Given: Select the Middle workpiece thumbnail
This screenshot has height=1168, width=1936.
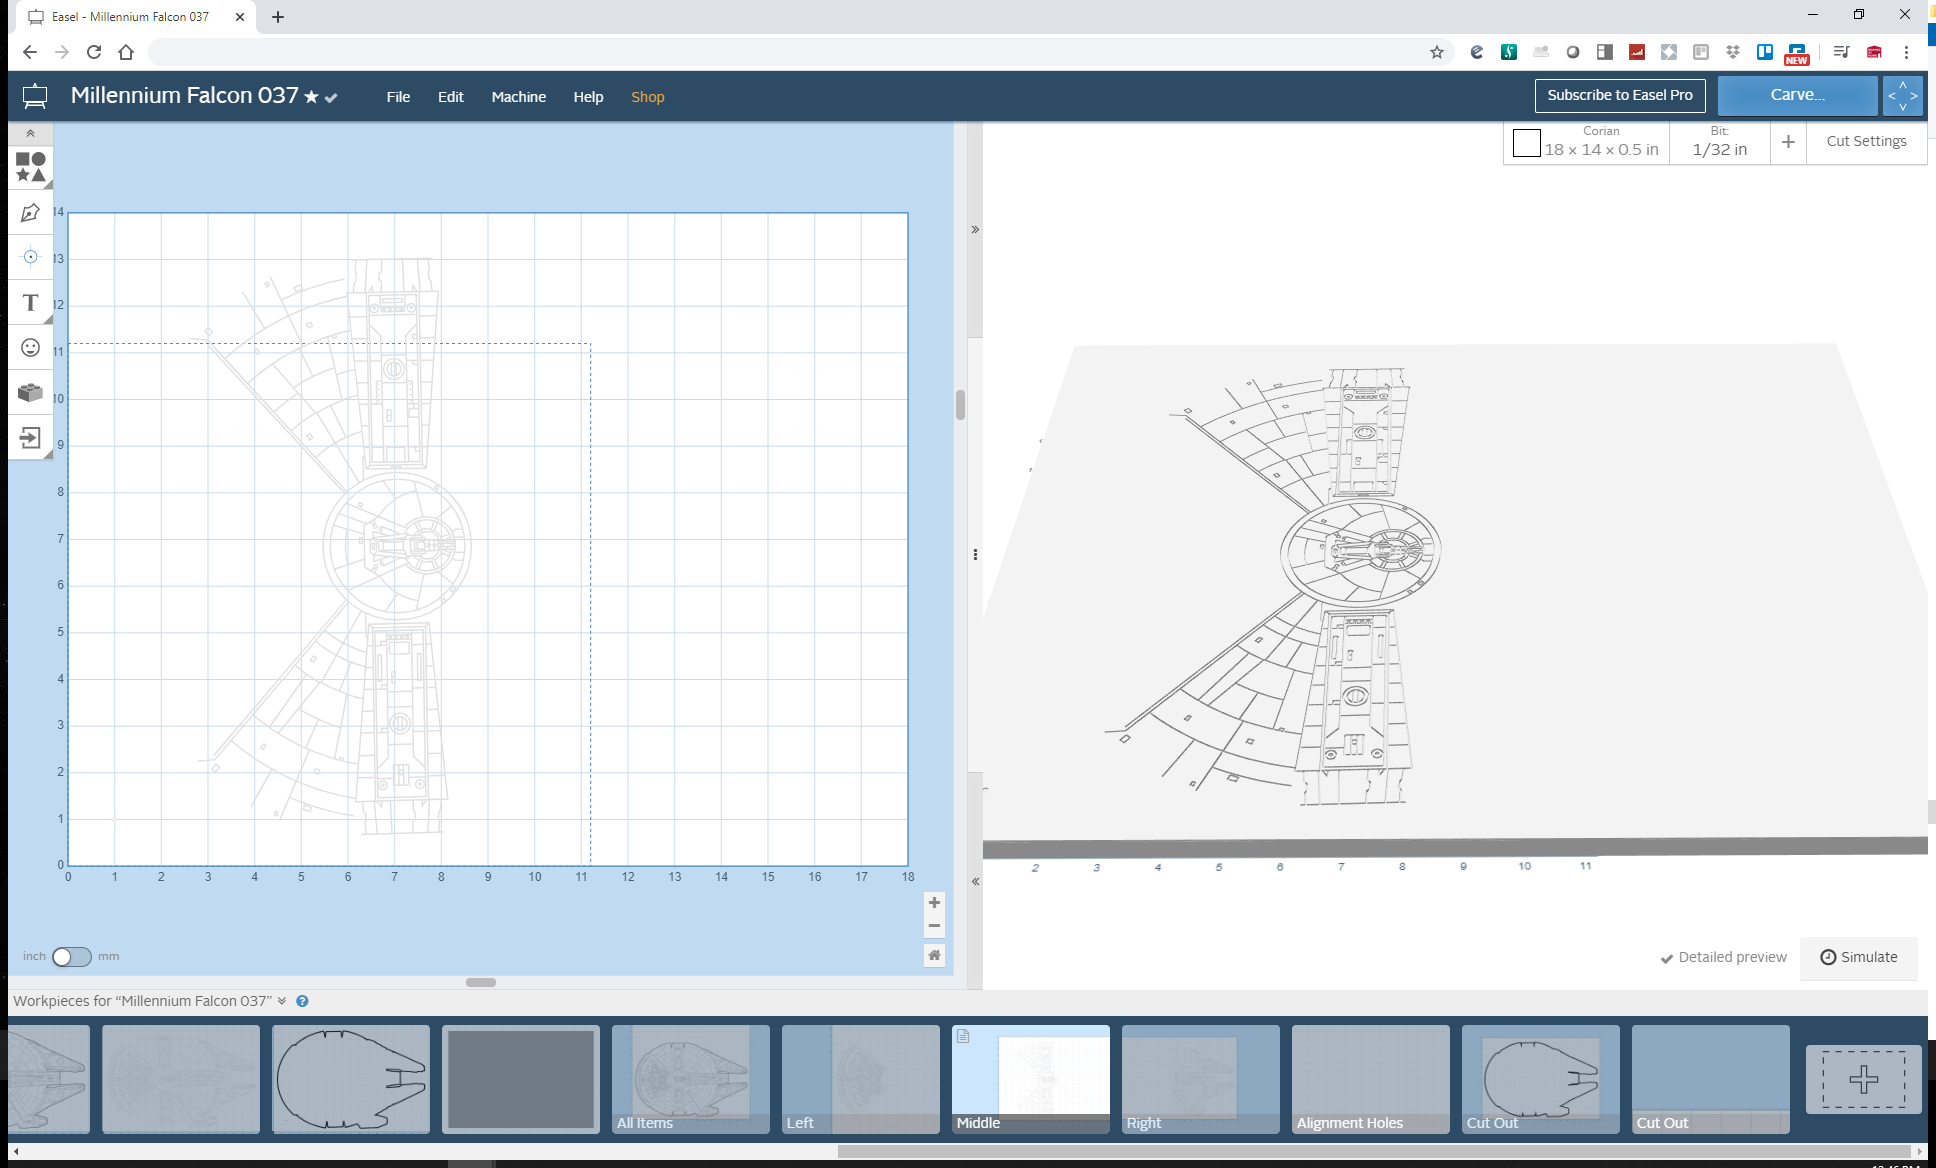Looking at the screenshot, I should coord(1032,1078).
